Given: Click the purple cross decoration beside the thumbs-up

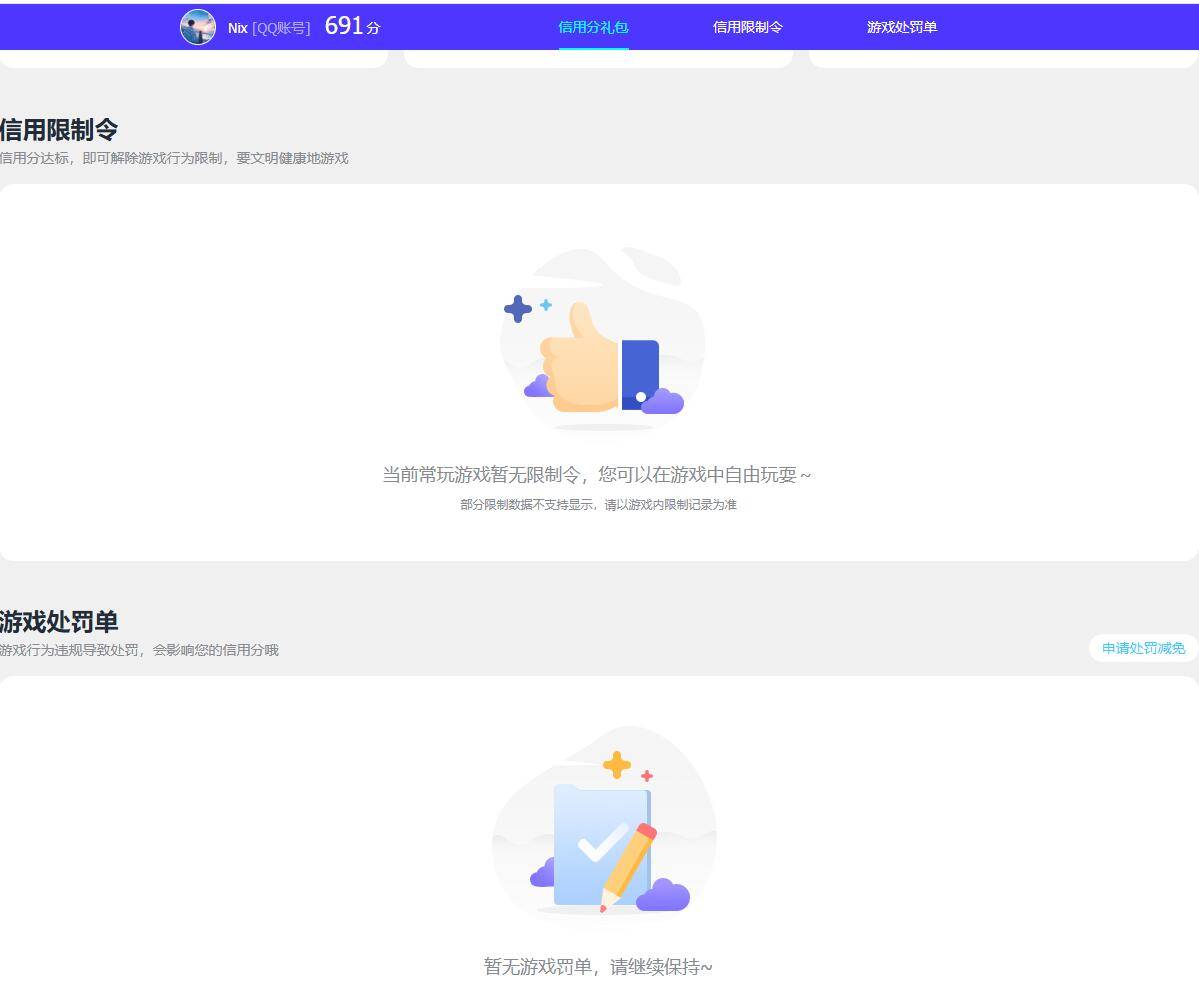Looking at the screenshot, I should [x=518, y=311].
